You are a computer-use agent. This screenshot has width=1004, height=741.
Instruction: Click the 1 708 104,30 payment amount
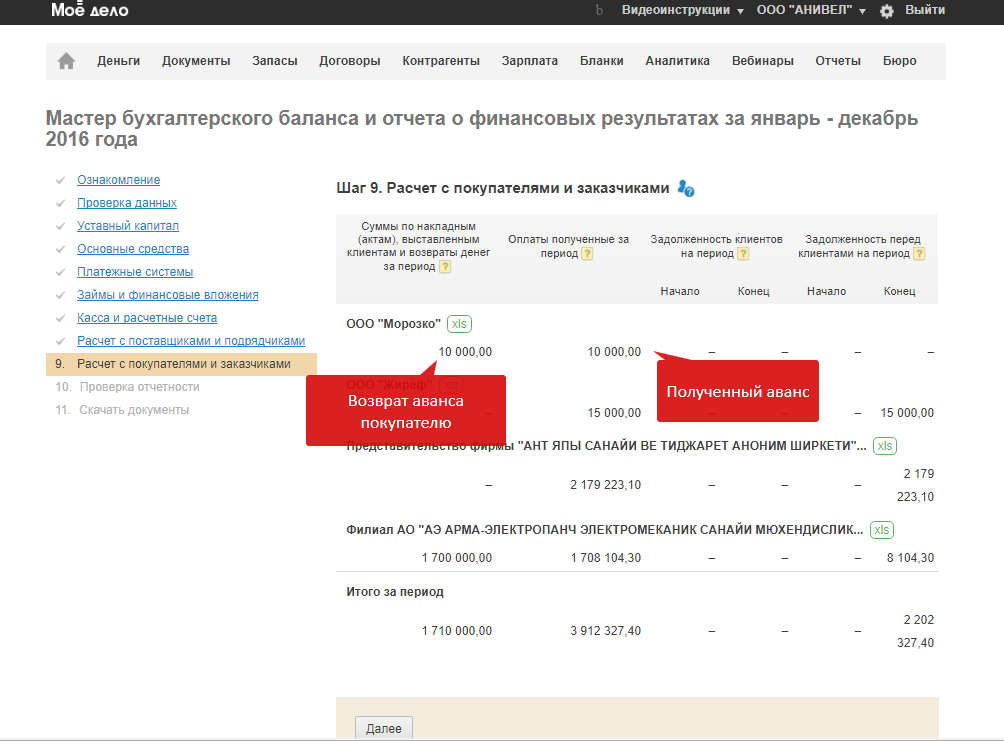coord(605,558)
